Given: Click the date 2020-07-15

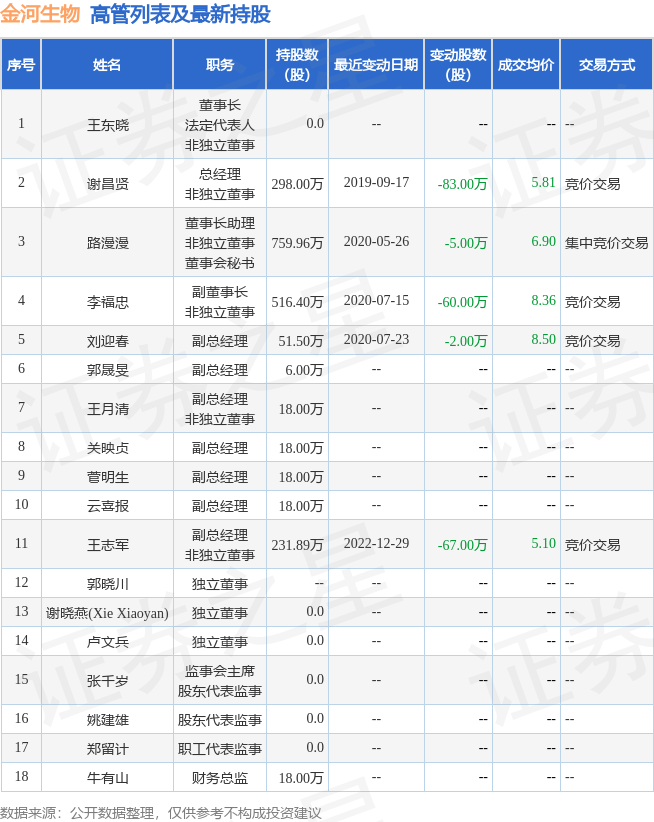Looking at the screenshot, I should point(376,300).
